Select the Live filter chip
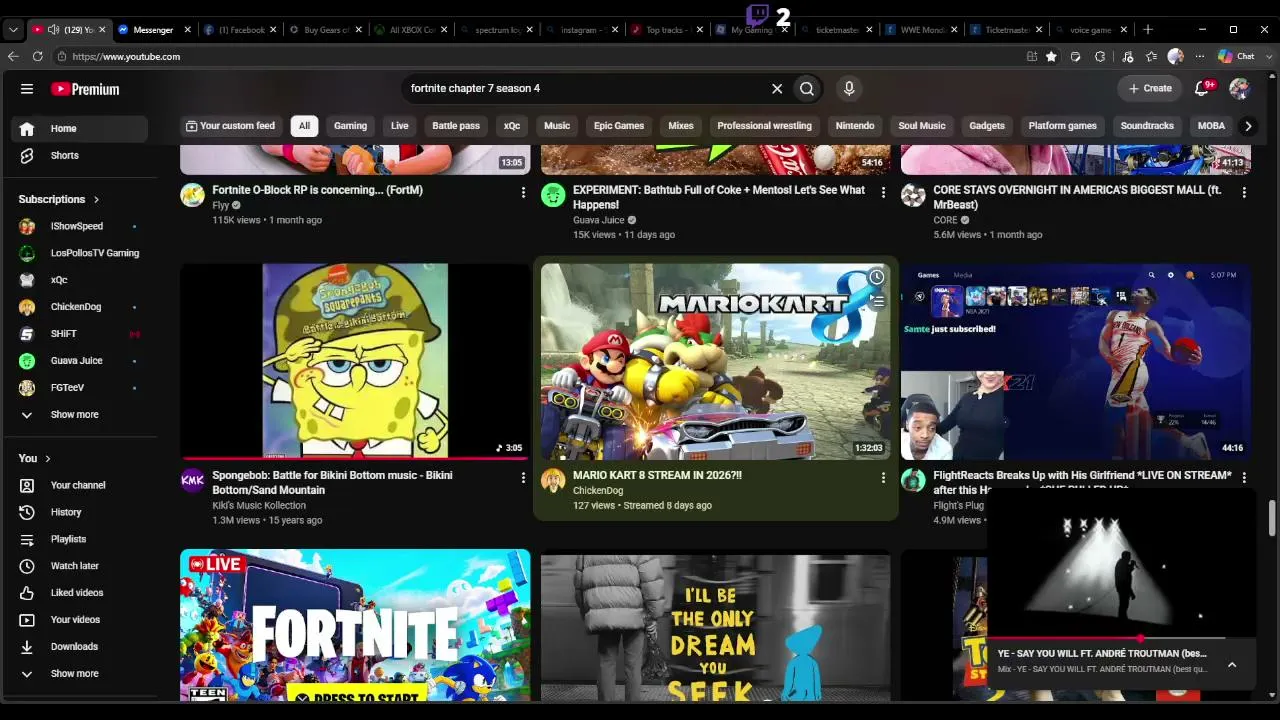 tap(400, 126)
